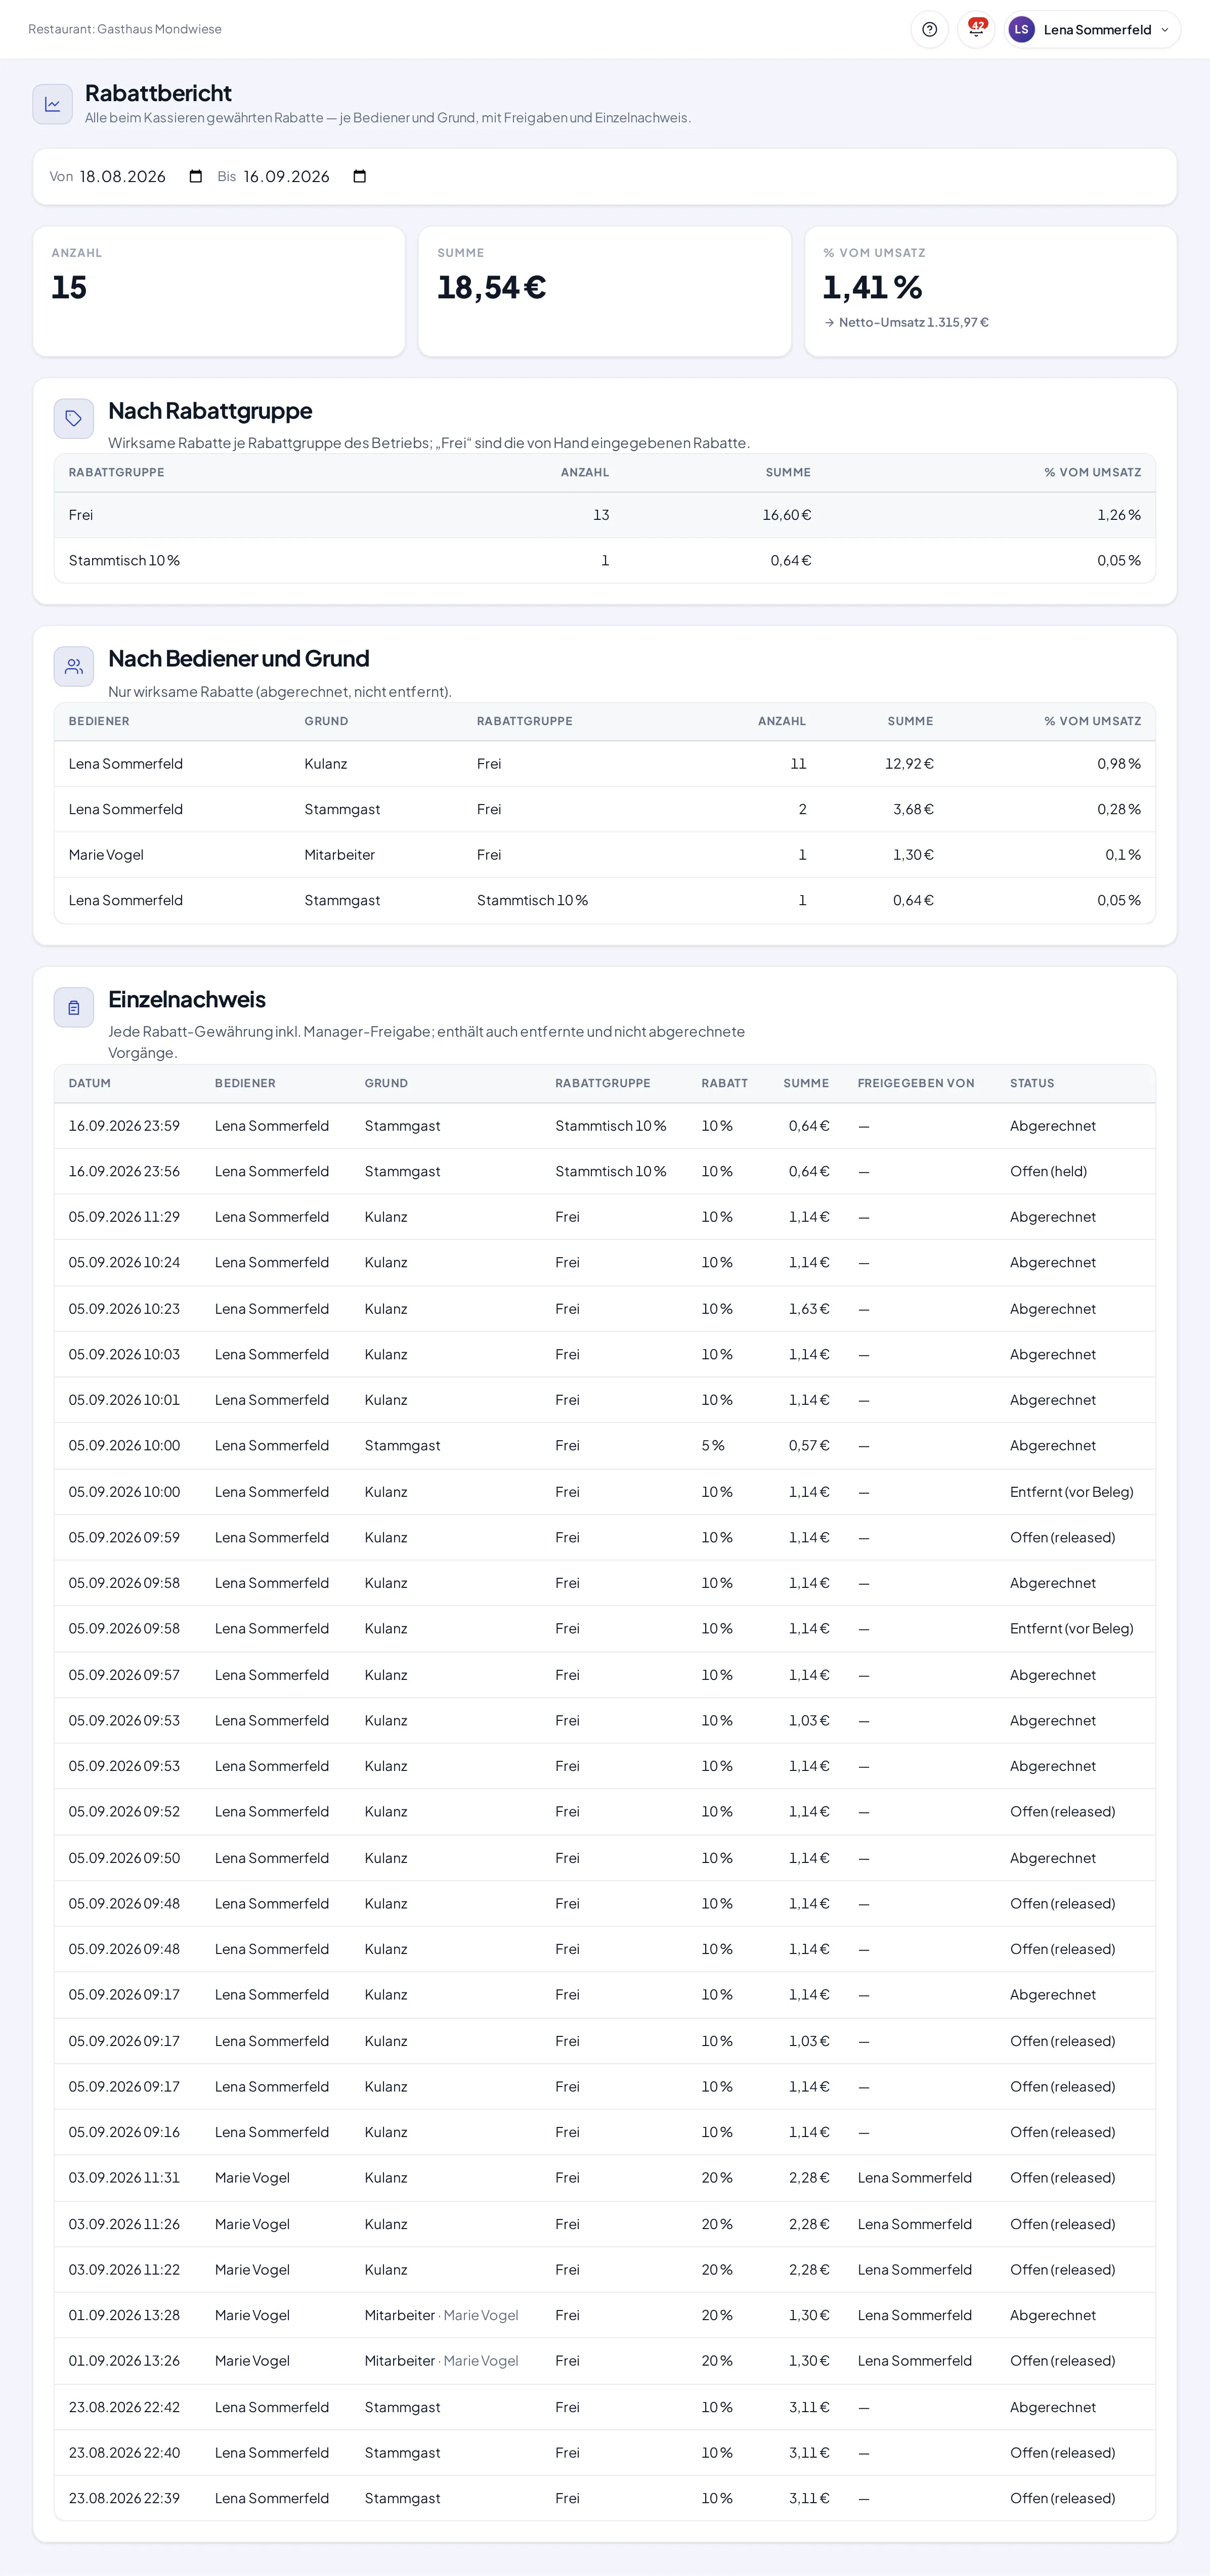This screenshot has width=1210, height=2576.
Task: Click the Kulanz cell with count 11
Action: [x=326, y=764]
